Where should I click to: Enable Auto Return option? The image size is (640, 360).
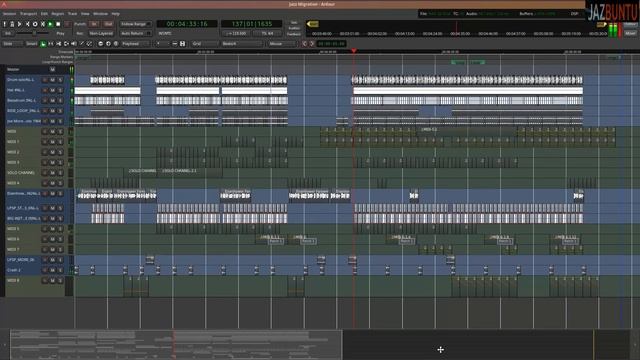(x=136, y=33)
